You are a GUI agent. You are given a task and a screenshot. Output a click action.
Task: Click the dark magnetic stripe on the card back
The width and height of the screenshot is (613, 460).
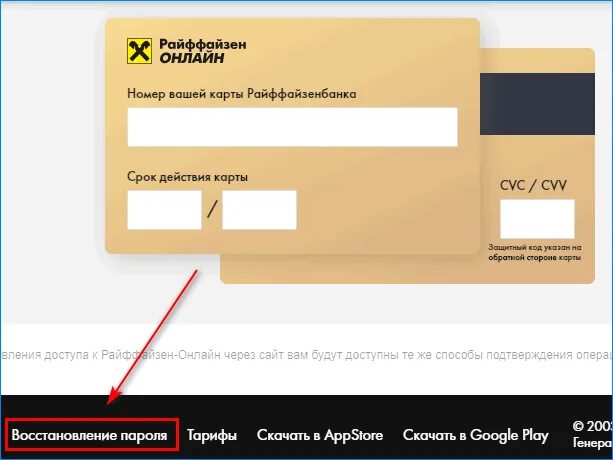tap(538, 104)
